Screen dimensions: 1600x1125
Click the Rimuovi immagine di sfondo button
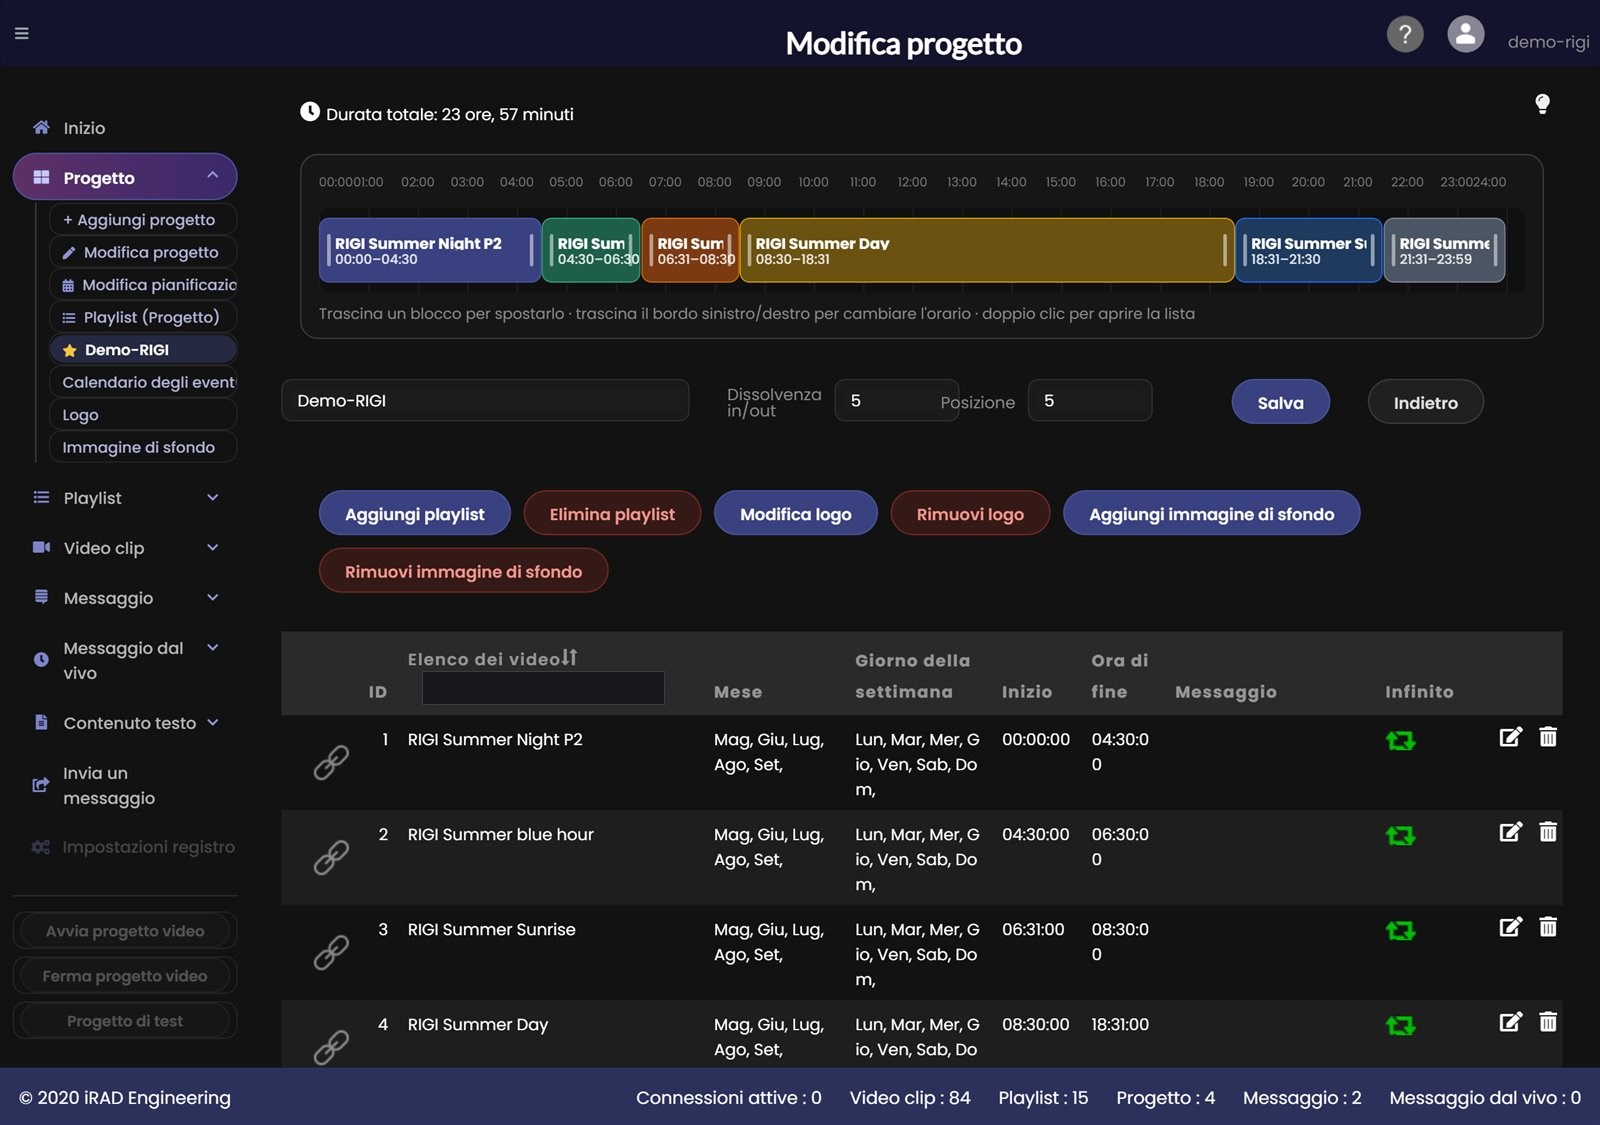(463, 571)
